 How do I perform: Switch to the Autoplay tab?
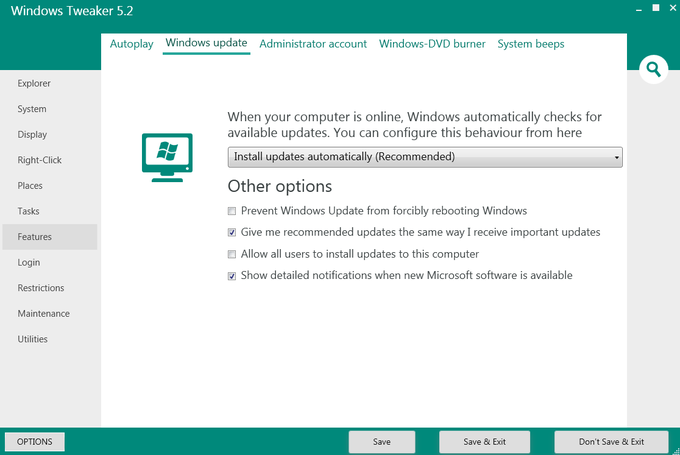click(131, 44)
